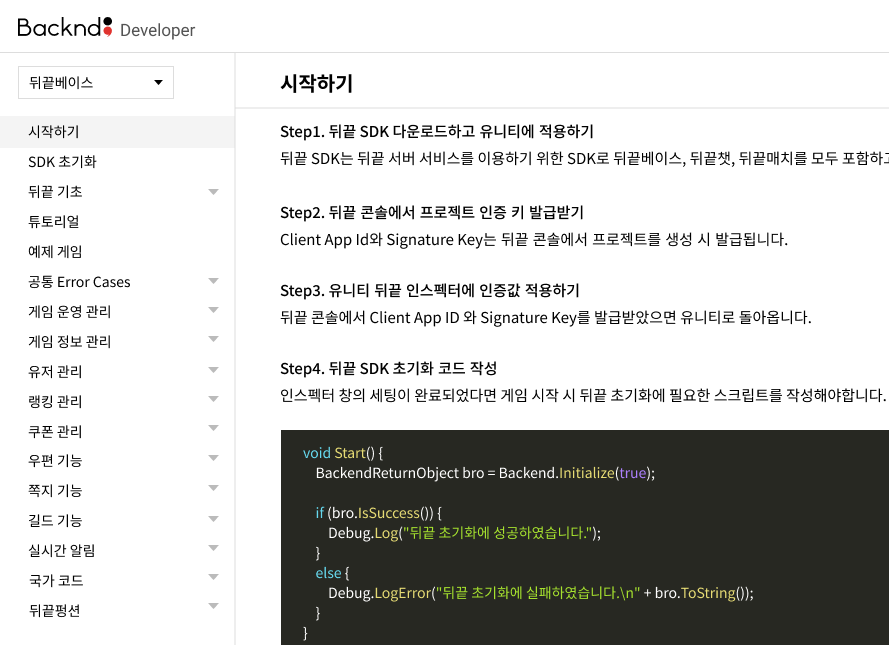Viewport: 889px width, 645px height.
Task: Open the 예제 게임 page
Action: (x=55, y=252)
